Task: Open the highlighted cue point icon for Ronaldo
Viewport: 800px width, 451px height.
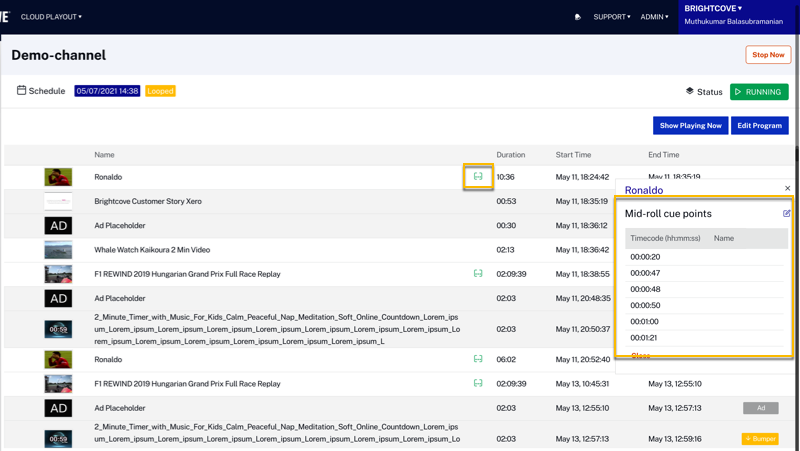Action: [478, 177]
